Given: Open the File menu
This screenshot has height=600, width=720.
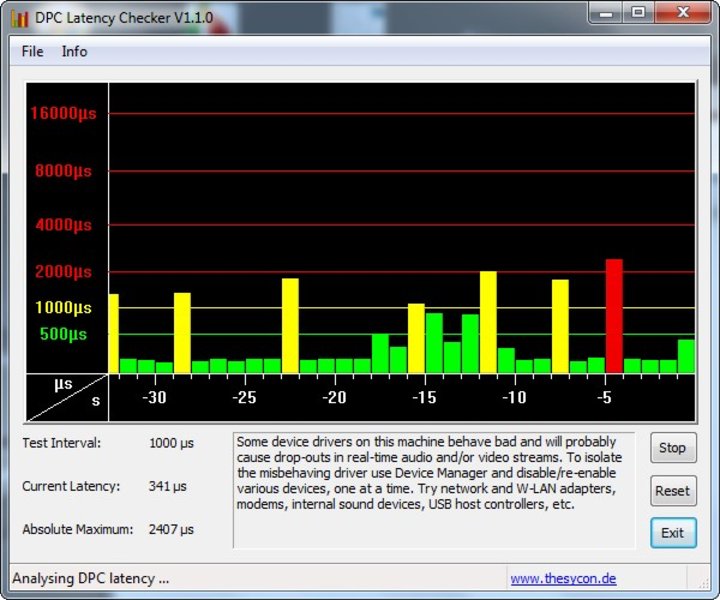Looking at the screenshot, I should coord(32,51).
